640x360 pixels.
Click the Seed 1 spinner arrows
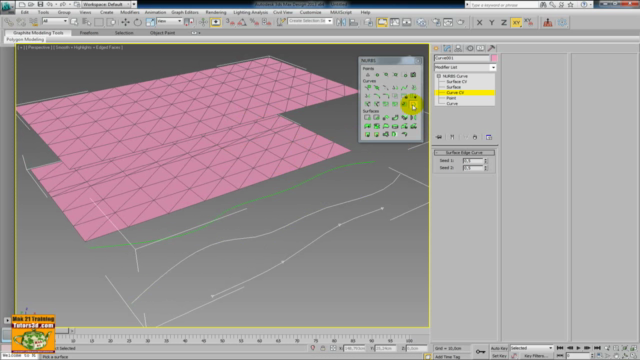486,161
